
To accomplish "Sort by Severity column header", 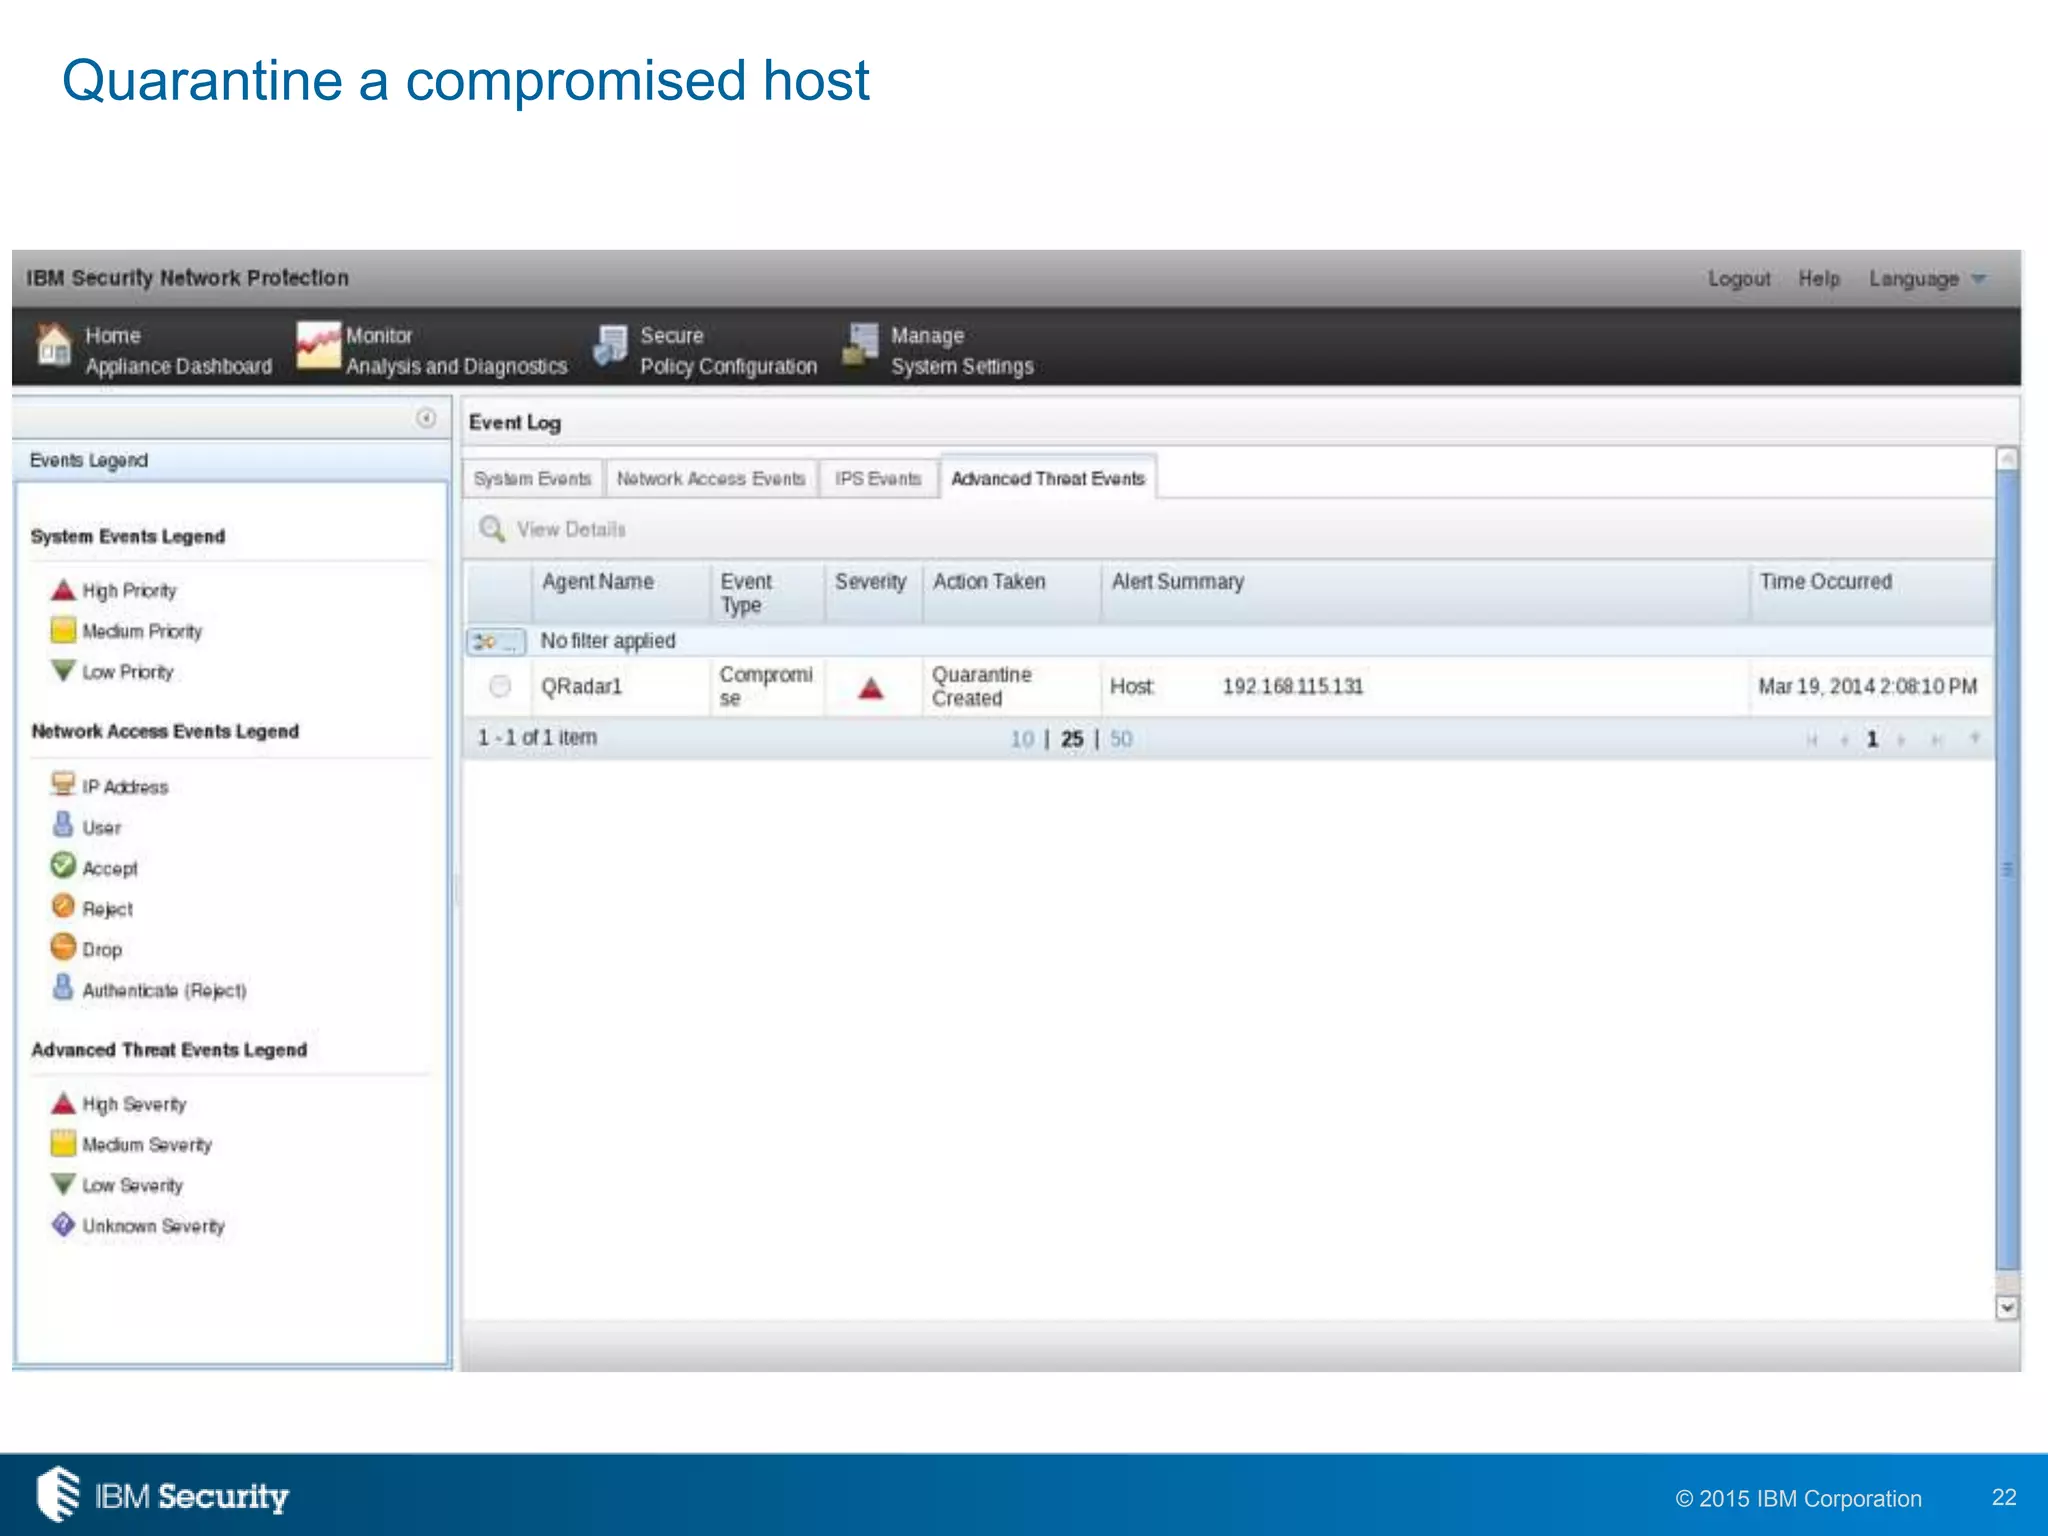I will click(873, 593).
